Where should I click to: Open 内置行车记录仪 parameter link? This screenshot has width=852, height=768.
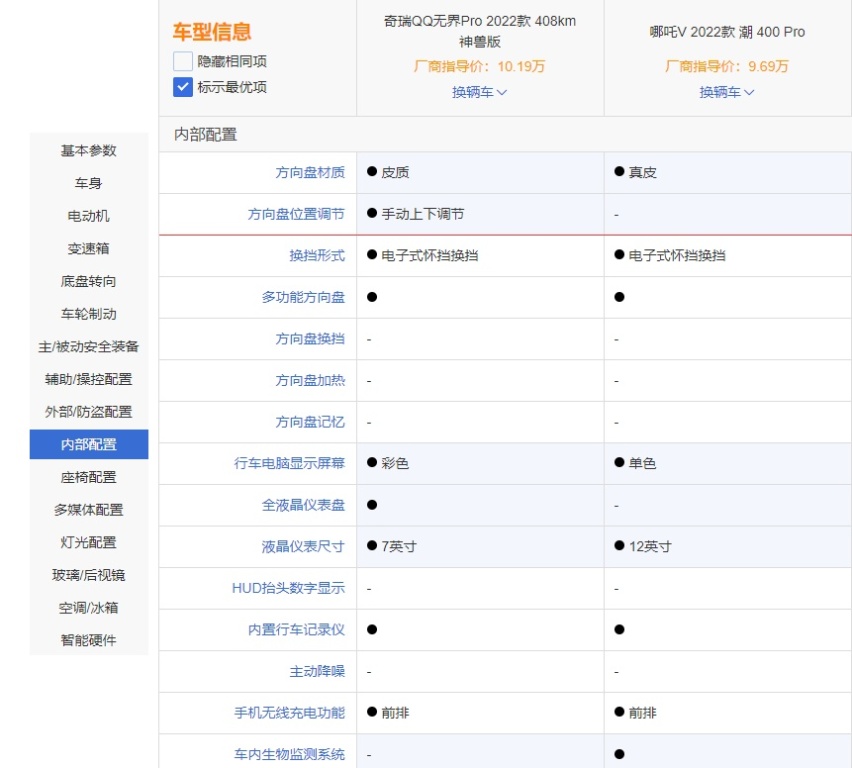[296, 629]
